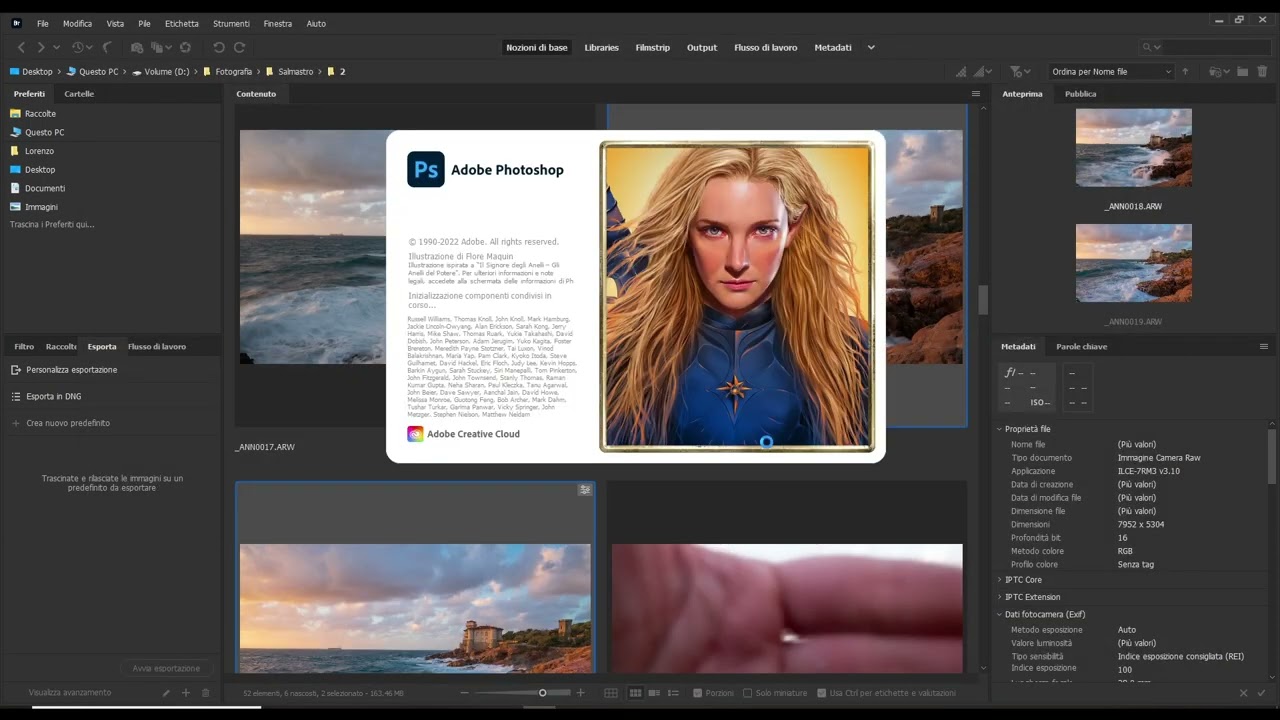This screenshot has width=1280, height=720.
Task: Switch to thumbnails view icon
Action: [x=635, y=693]
